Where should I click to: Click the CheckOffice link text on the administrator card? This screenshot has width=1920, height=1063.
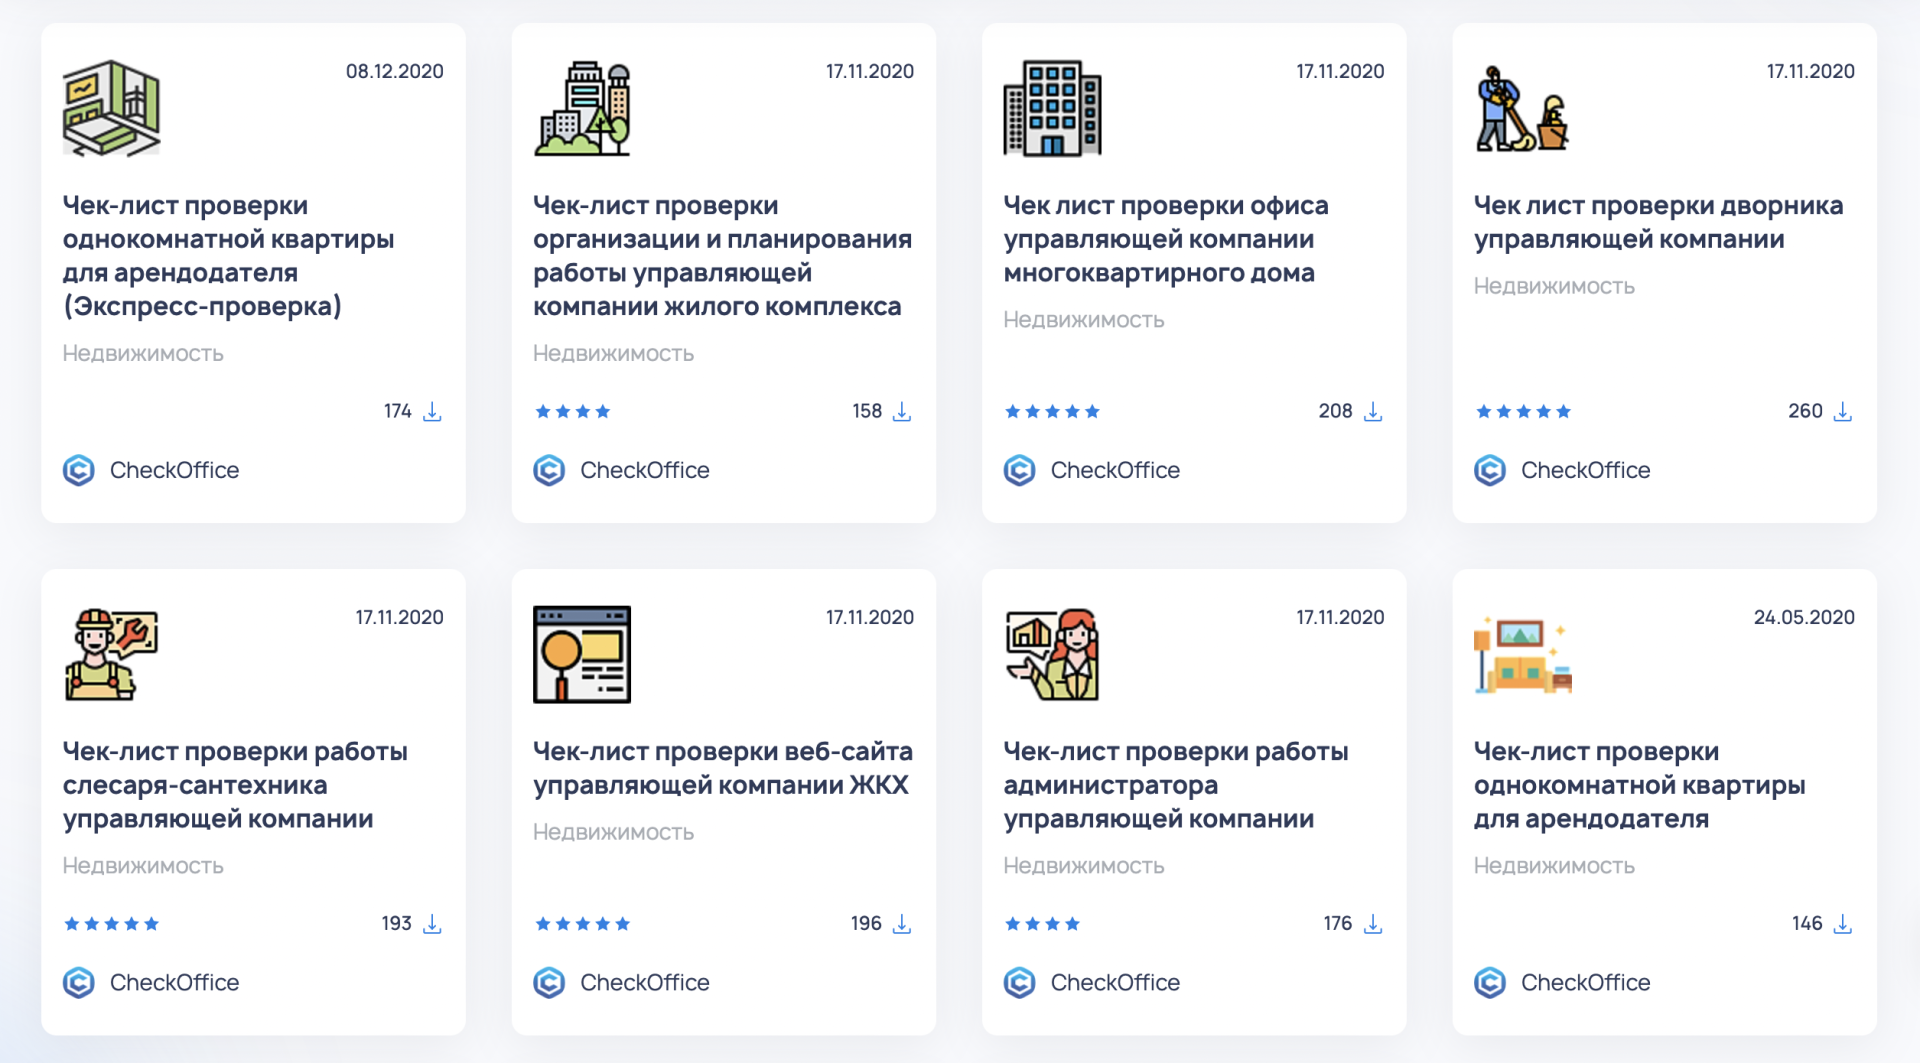click(x=1115, y=982)
